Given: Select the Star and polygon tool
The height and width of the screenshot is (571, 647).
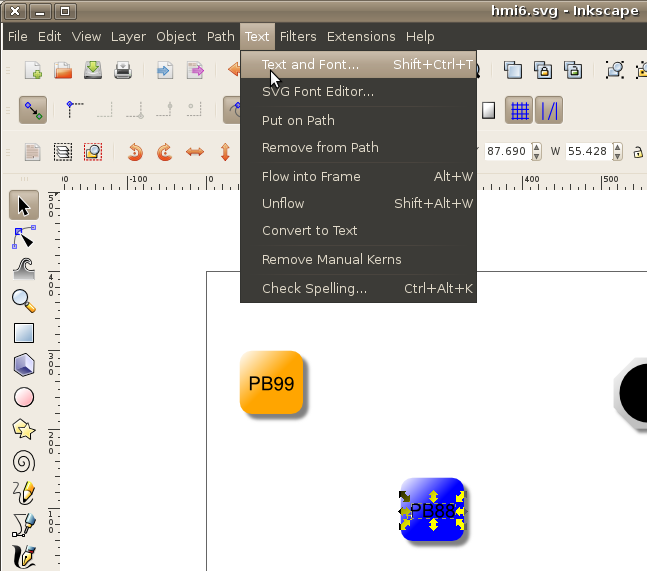Looking at the screenshot, I should pyautogui.click(x=24, y=429).
